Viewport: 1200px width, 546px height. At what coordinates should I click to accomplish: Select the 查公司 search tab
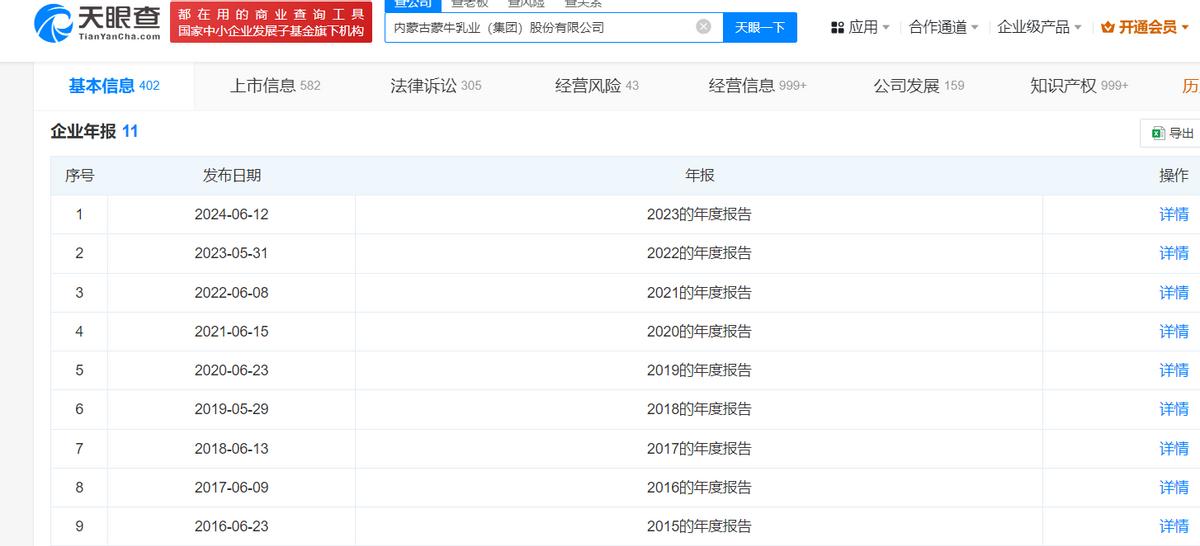tap(412, 4)
